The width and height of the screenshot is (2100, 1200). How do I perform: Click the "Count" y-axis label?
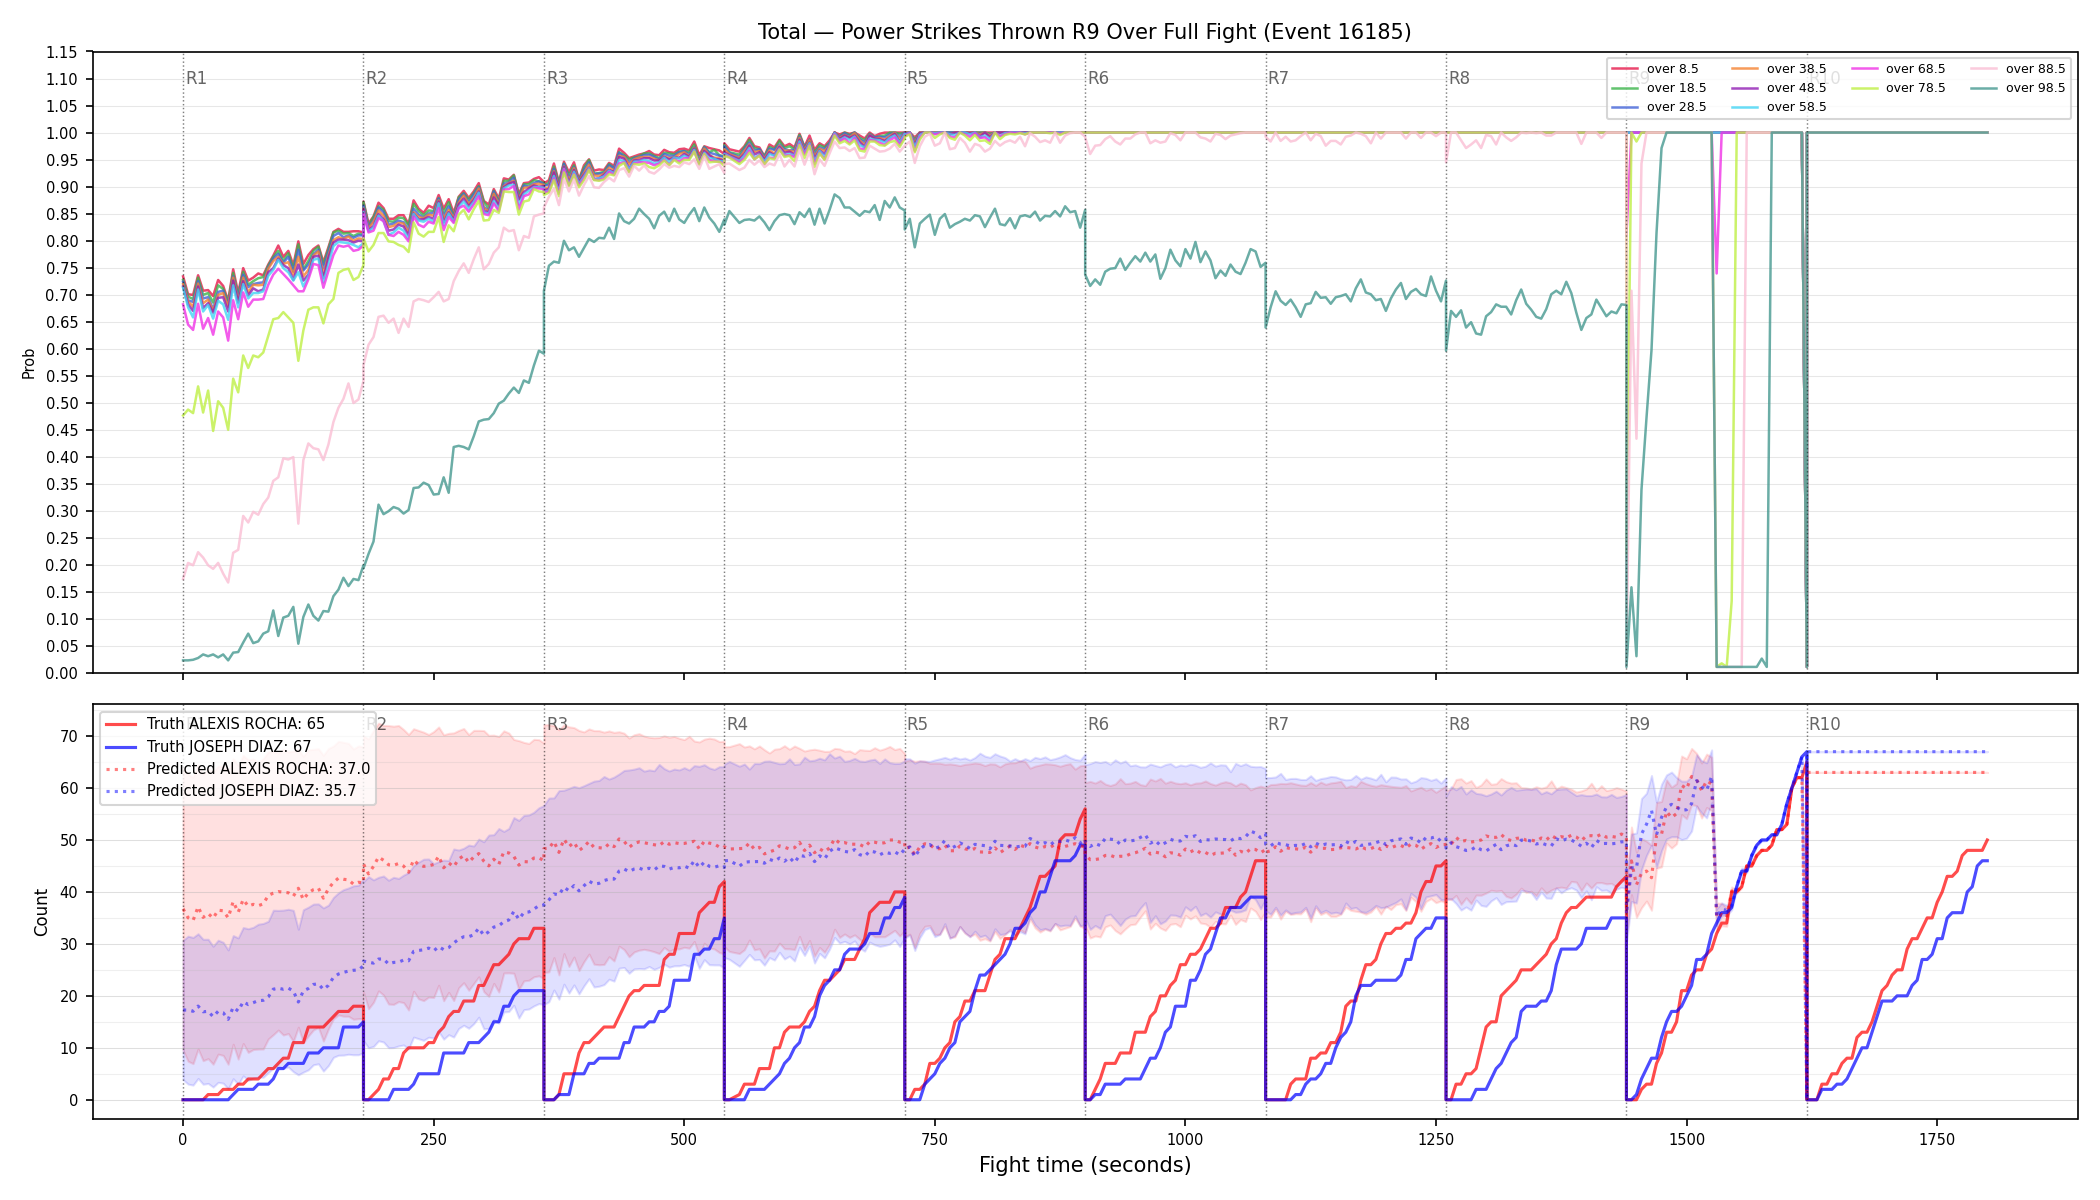41,912
